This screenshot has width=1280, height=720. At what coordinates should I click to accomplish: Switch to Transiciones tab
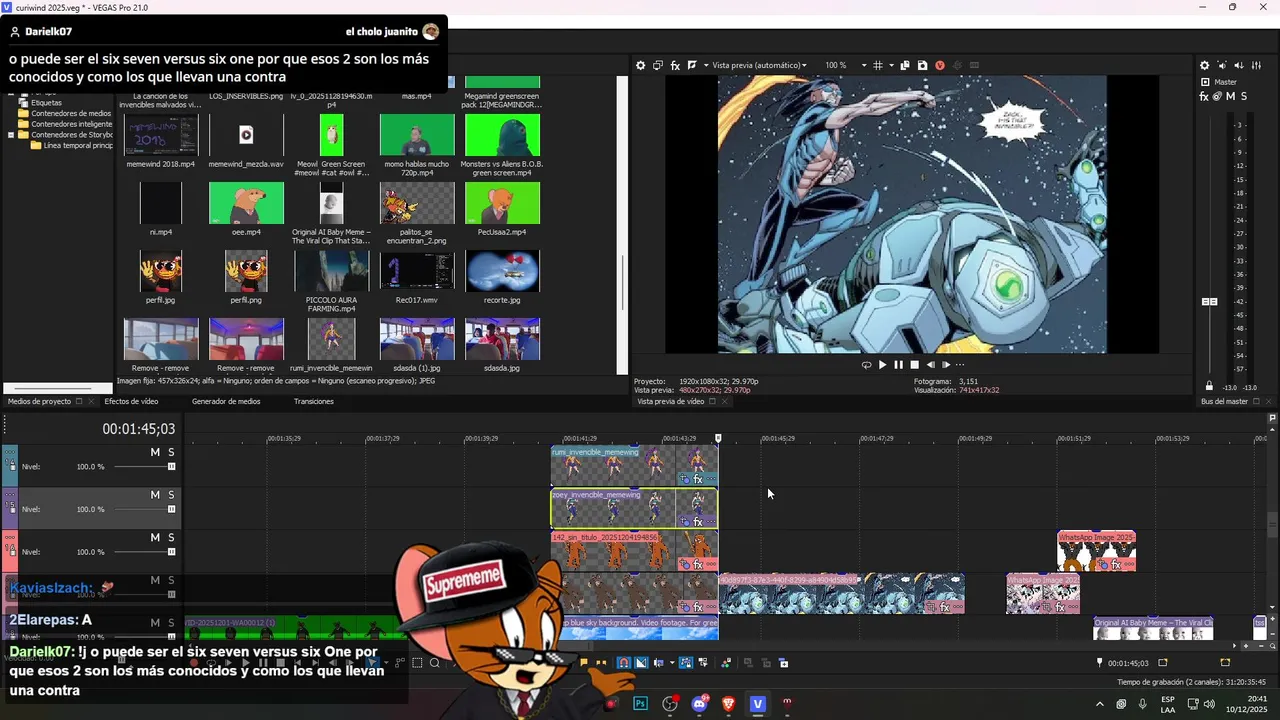[314, 401]
